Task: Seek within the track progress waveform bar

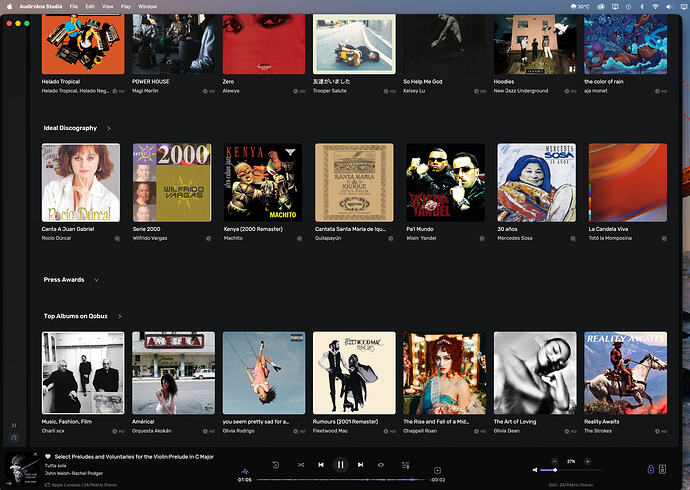Action: 341,479
